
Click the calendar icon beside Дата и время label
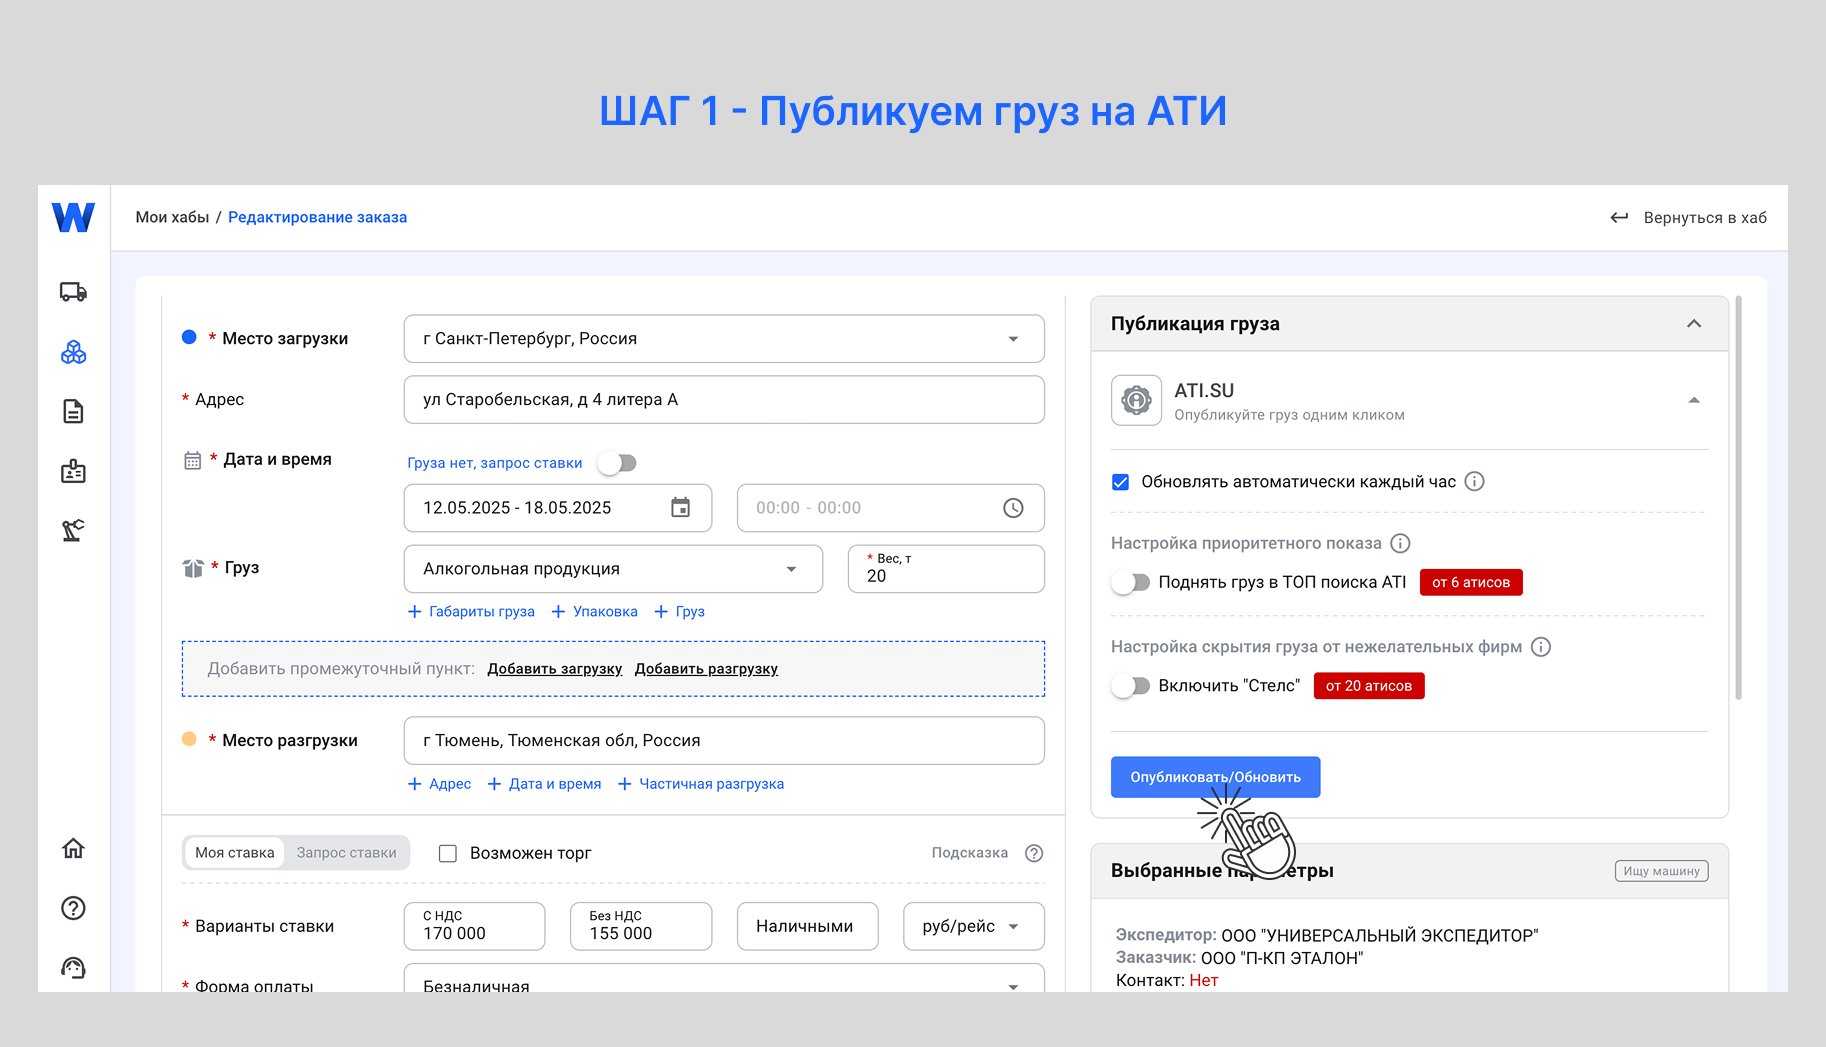[x=193, y=461]
